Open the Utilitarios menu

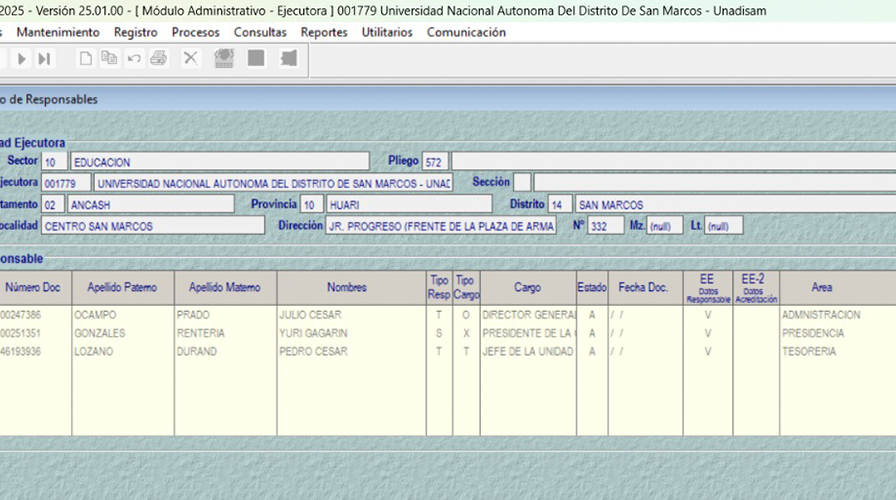(x=387, y=33)
